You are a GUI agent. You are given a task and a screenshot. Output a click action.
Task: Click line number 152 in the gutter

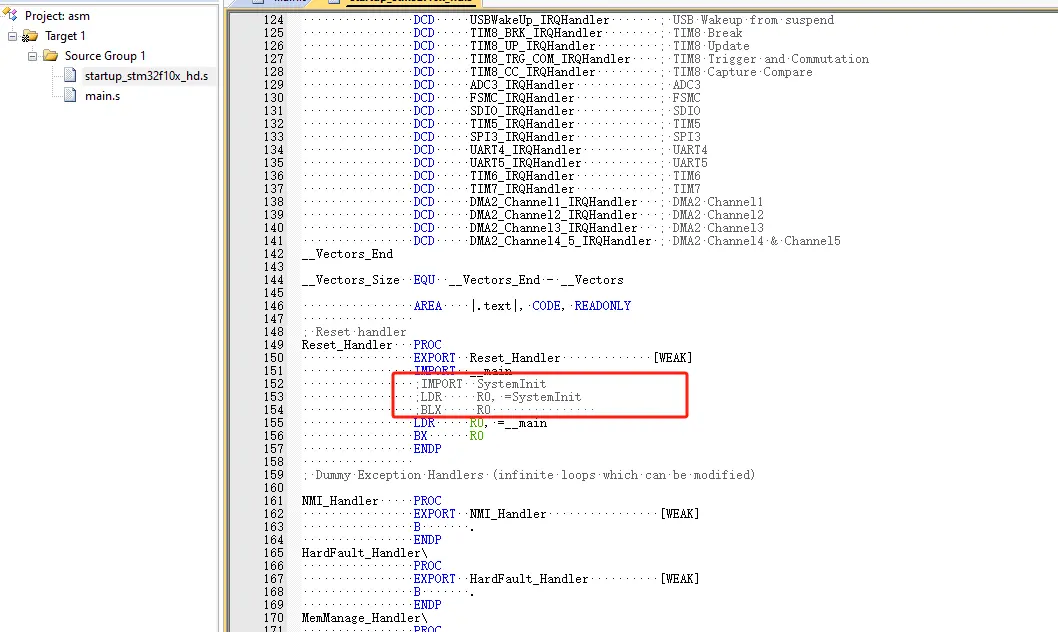click(273, 384)
